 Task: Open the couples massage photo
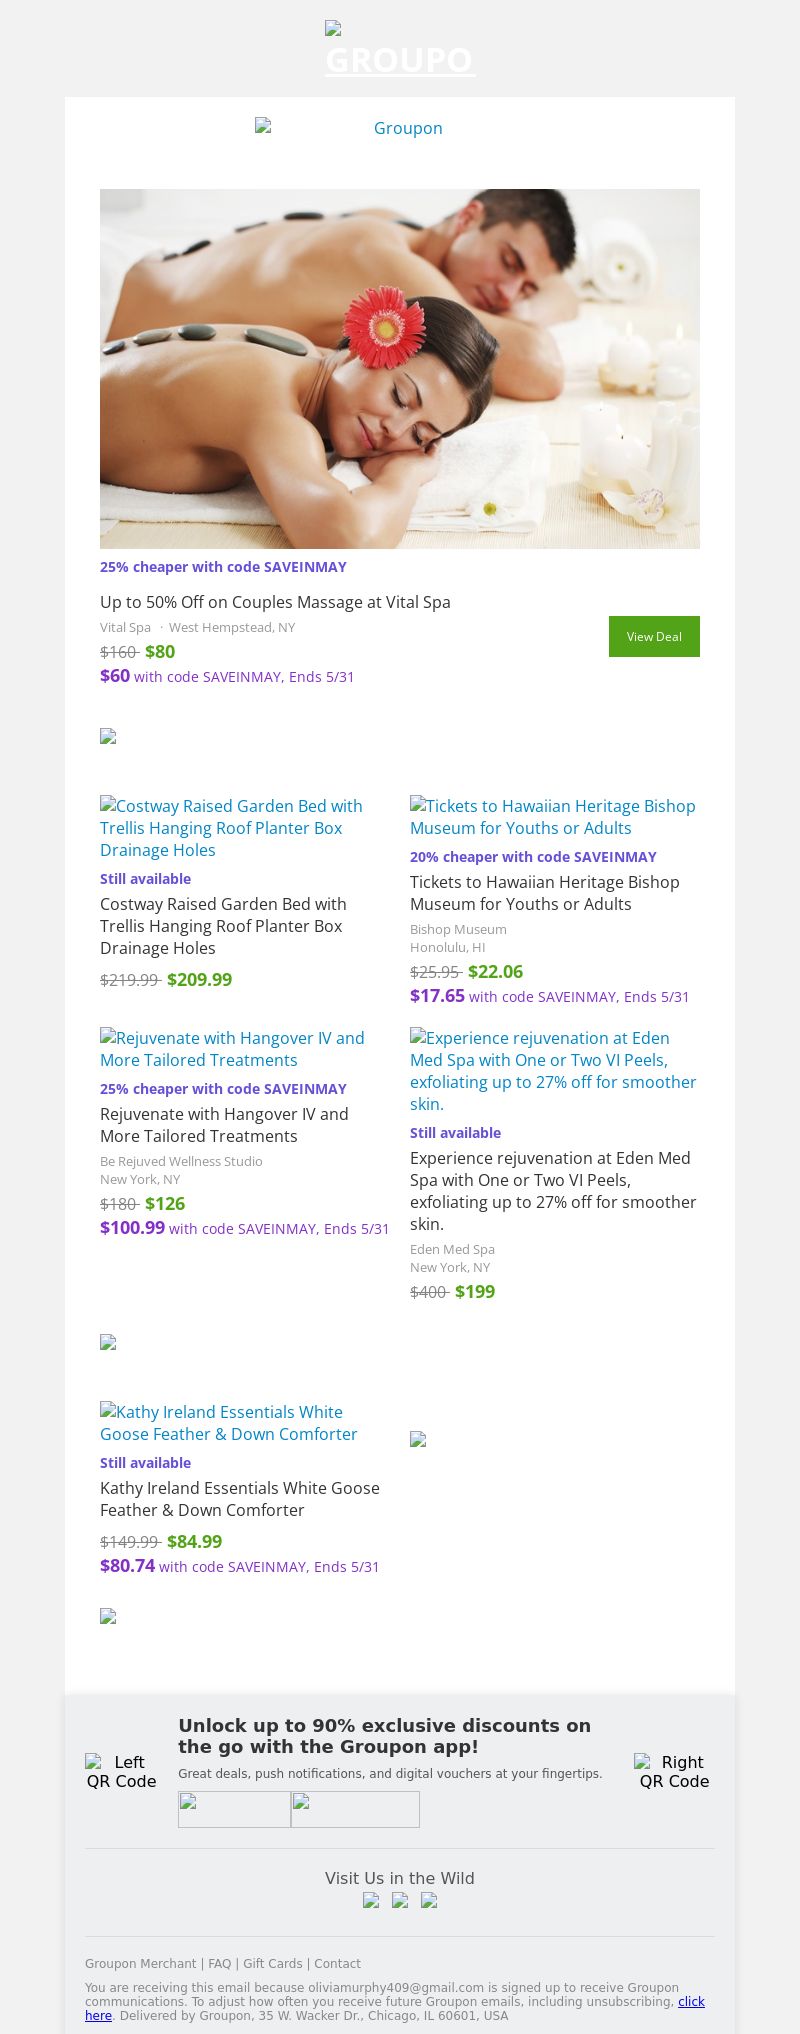click(400, 369)
